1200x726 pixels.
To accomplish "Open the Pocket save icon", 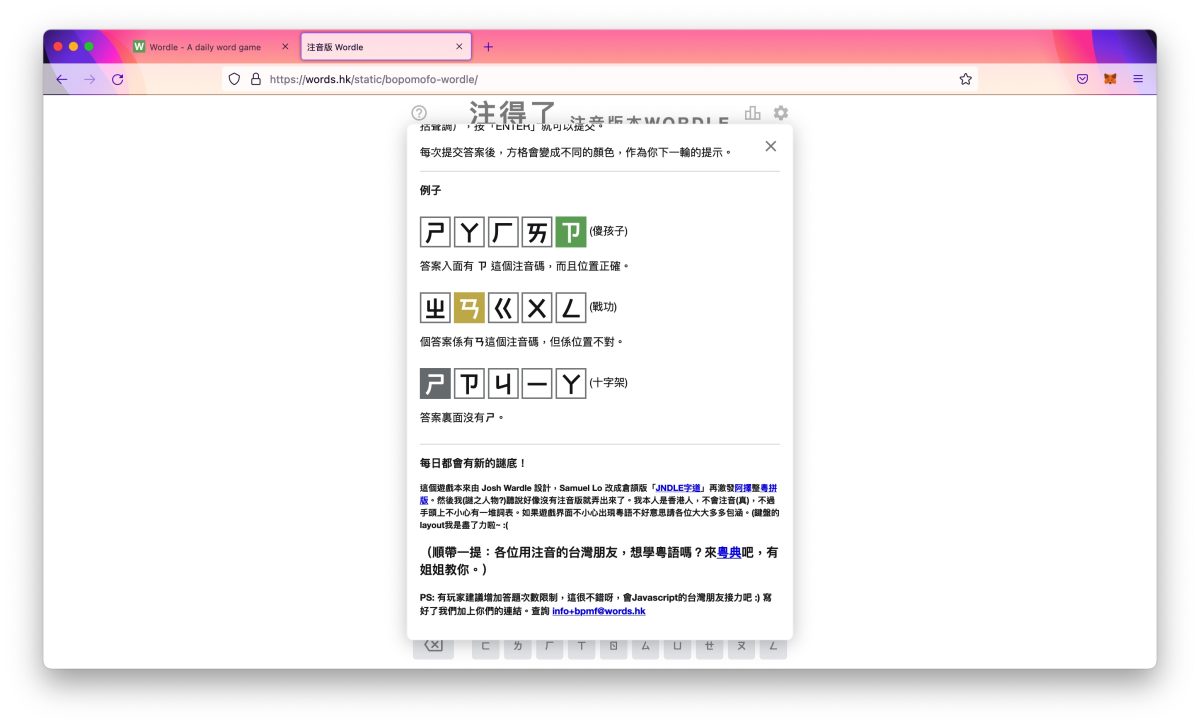I will (x=1082, y=79).
